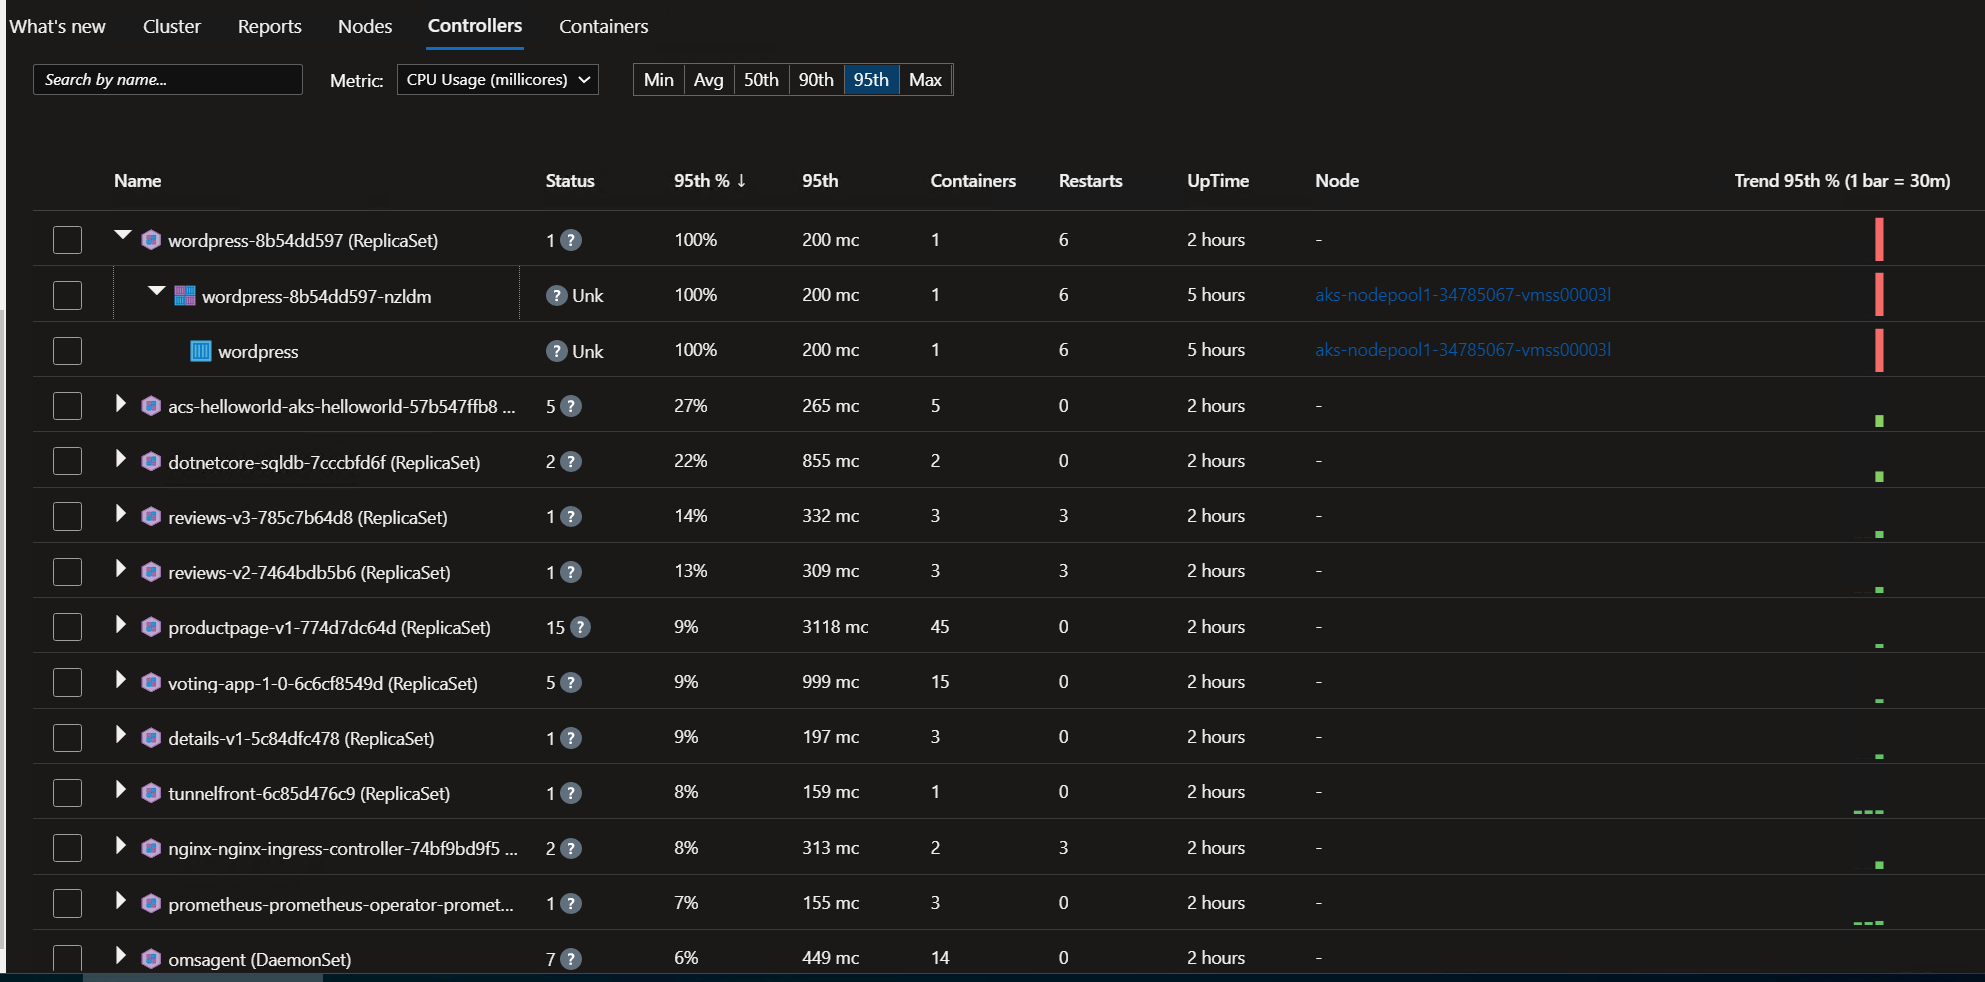Click the wordpress-8b54dd597 ReplicaSet icon
The image size is (1985, 982).
(x=151, y=240)
